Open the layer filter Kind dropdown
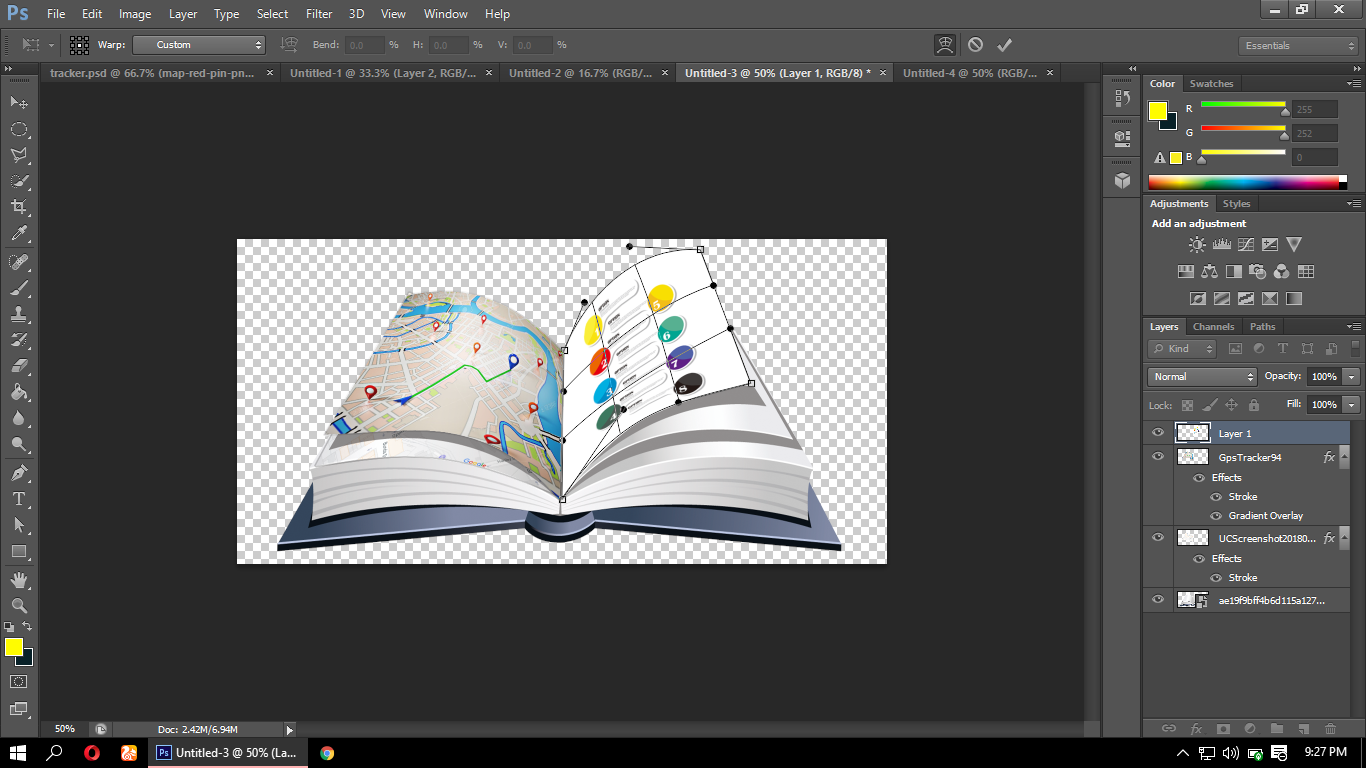The height and width of the screenshot is (768, 1366). tap(1182, 349)
